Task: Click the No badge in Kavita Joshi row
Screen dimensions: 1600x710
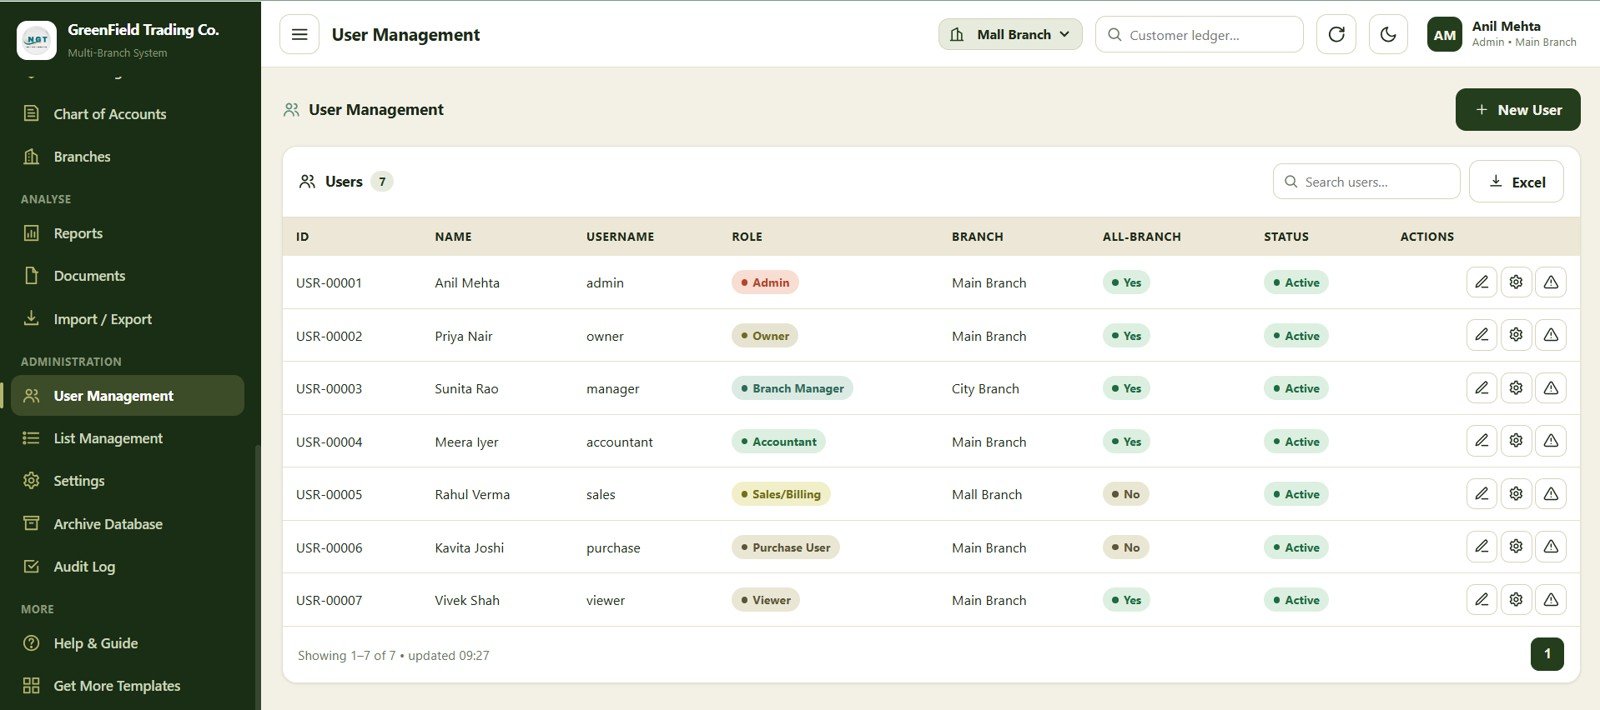Action: 1126,548
